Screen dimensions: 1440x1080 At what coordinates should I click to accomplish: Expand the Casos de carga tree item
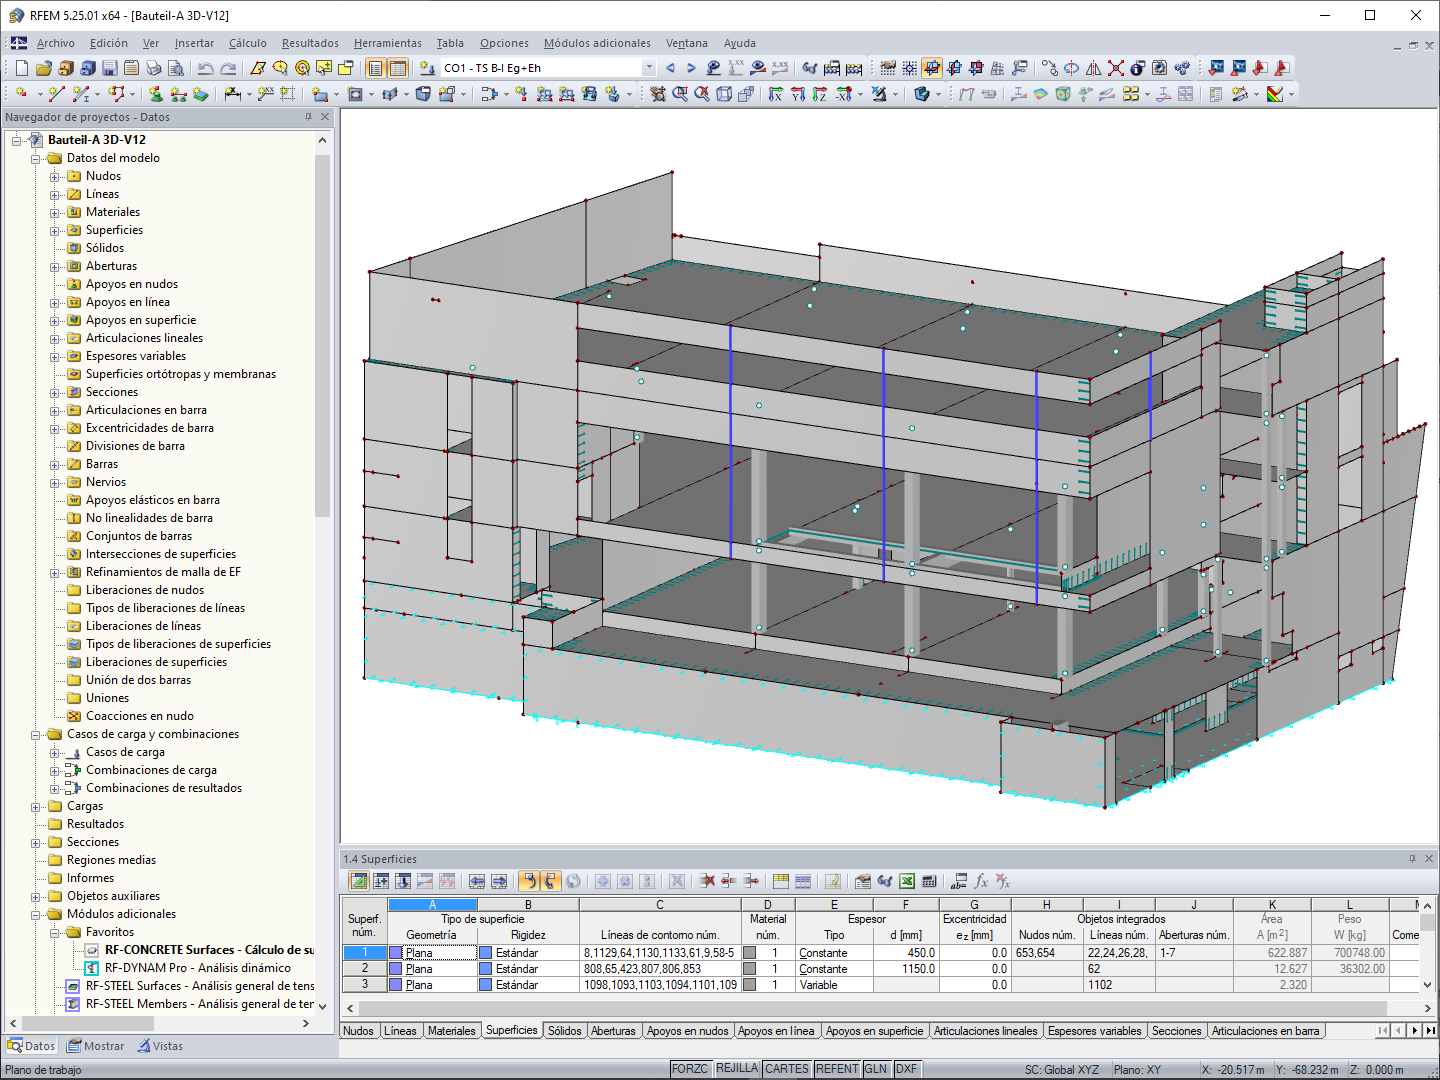[57, 752]
